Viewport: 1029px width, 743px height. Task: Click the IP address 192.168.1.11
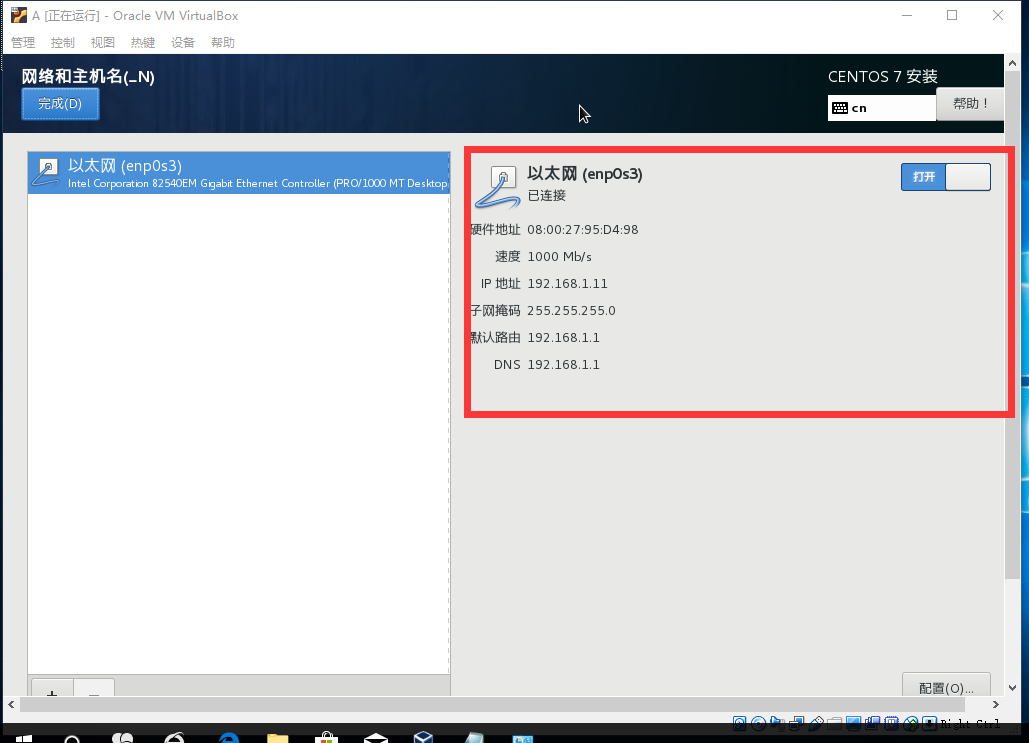(568, 284)
